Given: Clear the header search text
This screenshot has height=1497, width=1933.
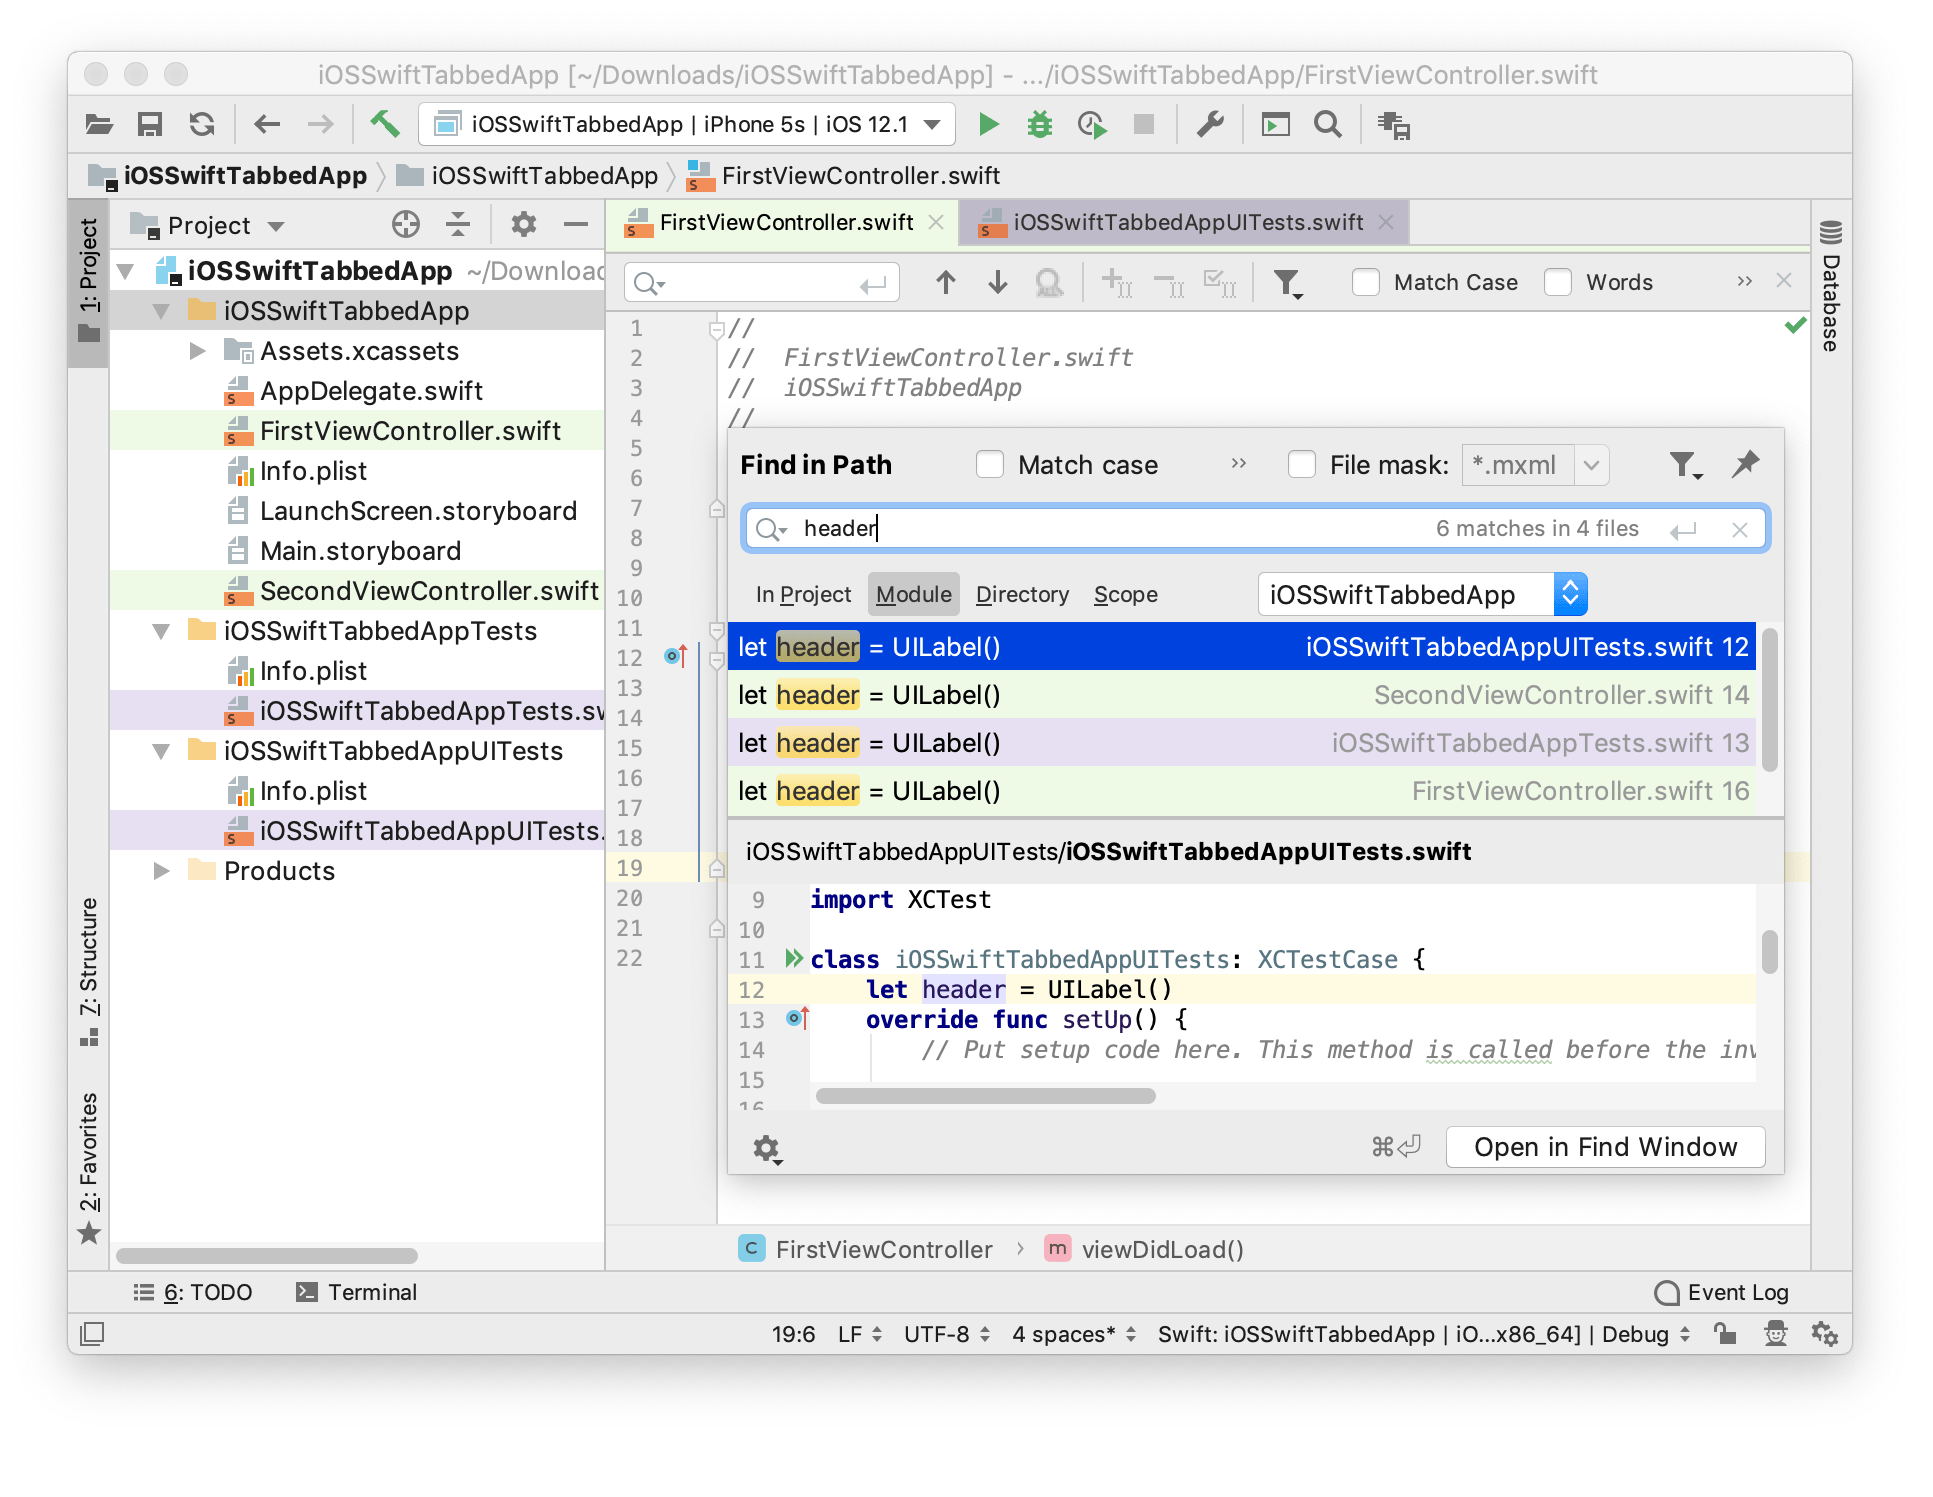Looking at the screenshot, I should pyautogui.click(x=1740, y=530).
